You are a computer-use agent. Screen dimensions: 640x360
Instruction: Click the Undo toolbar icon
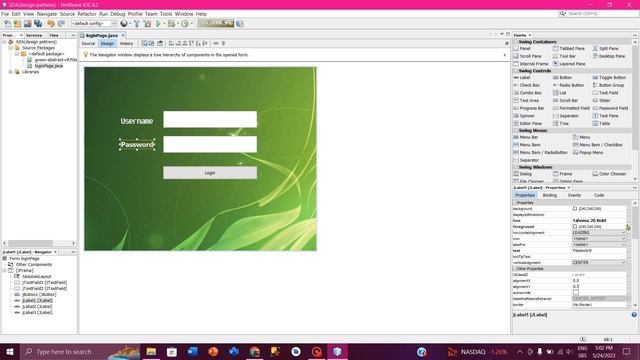51,24
